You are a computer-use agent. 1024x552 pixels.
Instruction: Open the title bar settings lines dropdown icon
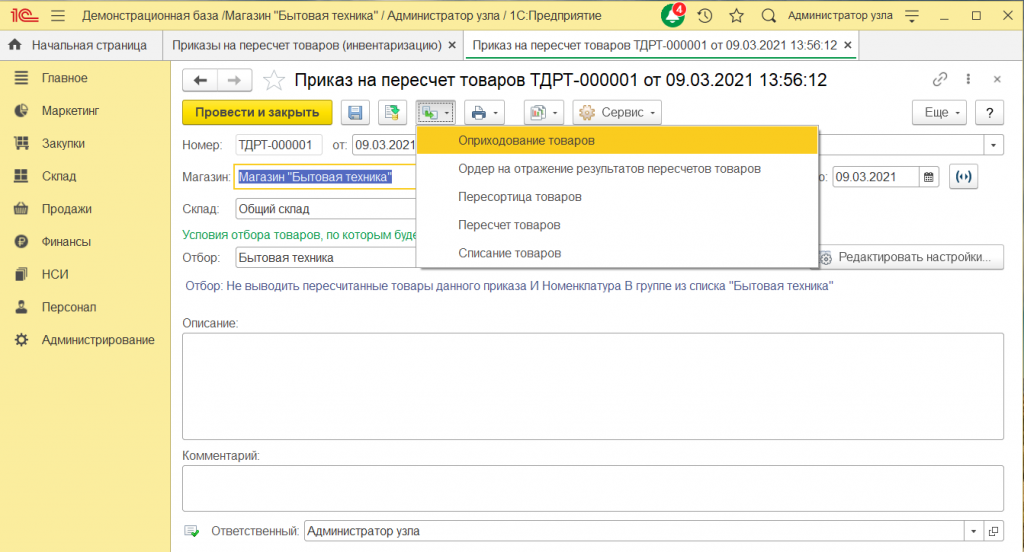(912, 16)
